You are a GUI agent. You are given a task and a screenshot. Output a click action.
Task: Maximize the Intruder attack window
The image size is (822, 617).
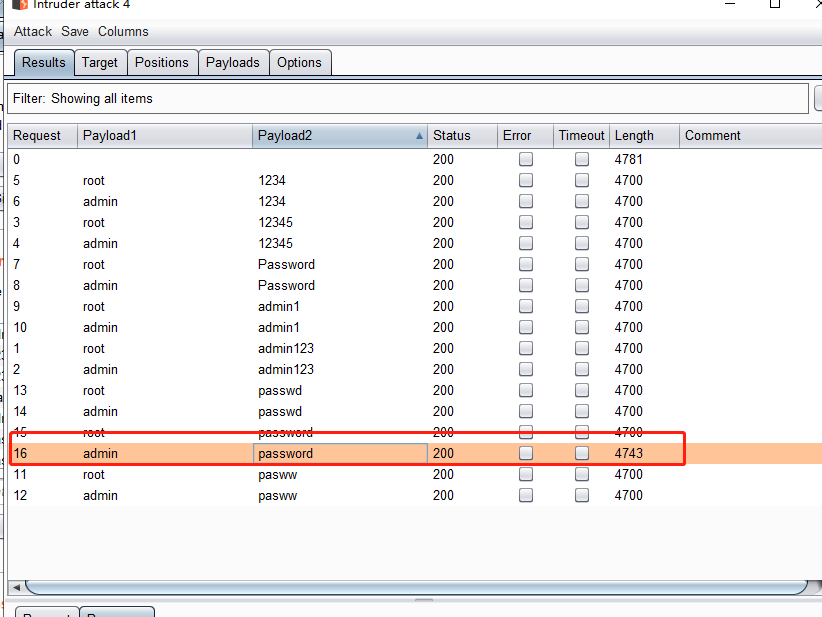pyautogui.click(x=775, y=4)
